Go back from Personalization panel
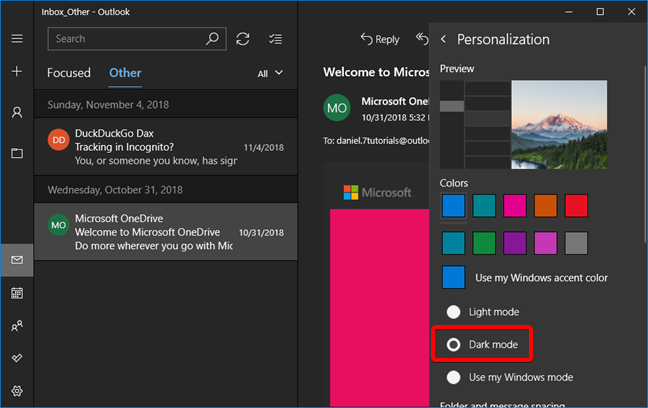 (443, 39)
